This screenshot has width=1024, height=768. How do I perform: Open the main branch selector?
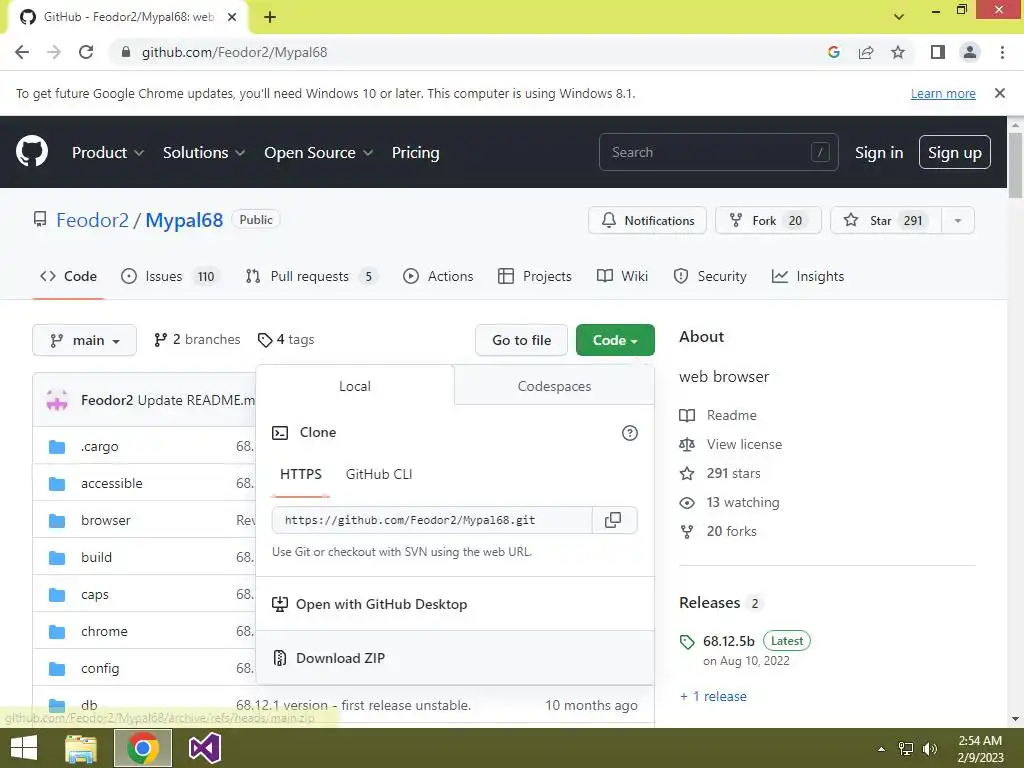(x=84, y=340)
